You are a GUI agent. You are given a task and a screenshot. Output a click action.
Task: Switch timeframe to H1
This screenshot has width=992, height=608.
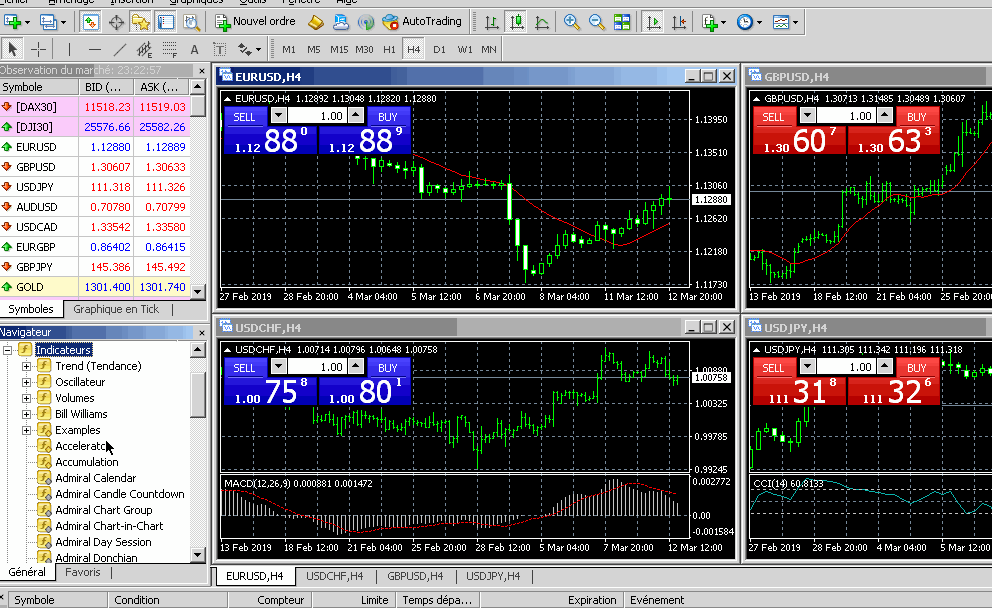(389, 49)
